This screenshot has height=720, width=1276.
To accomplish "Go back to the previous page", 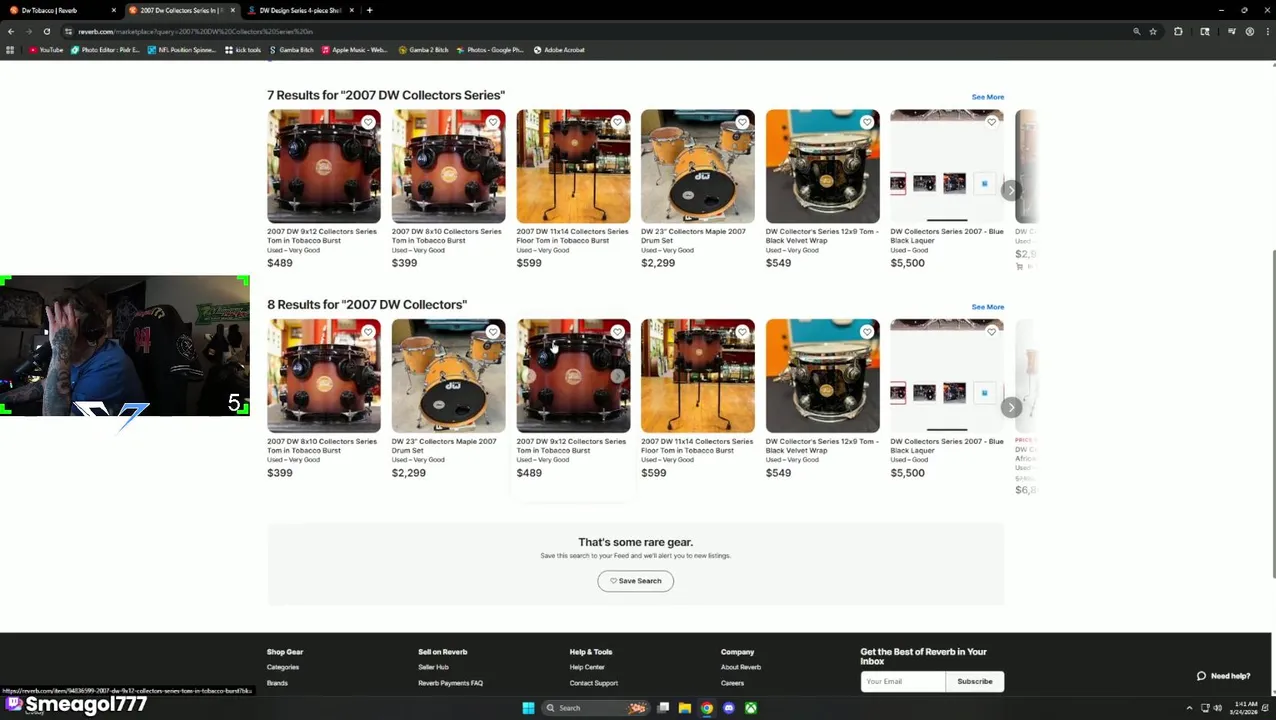I will coord(10,31).
